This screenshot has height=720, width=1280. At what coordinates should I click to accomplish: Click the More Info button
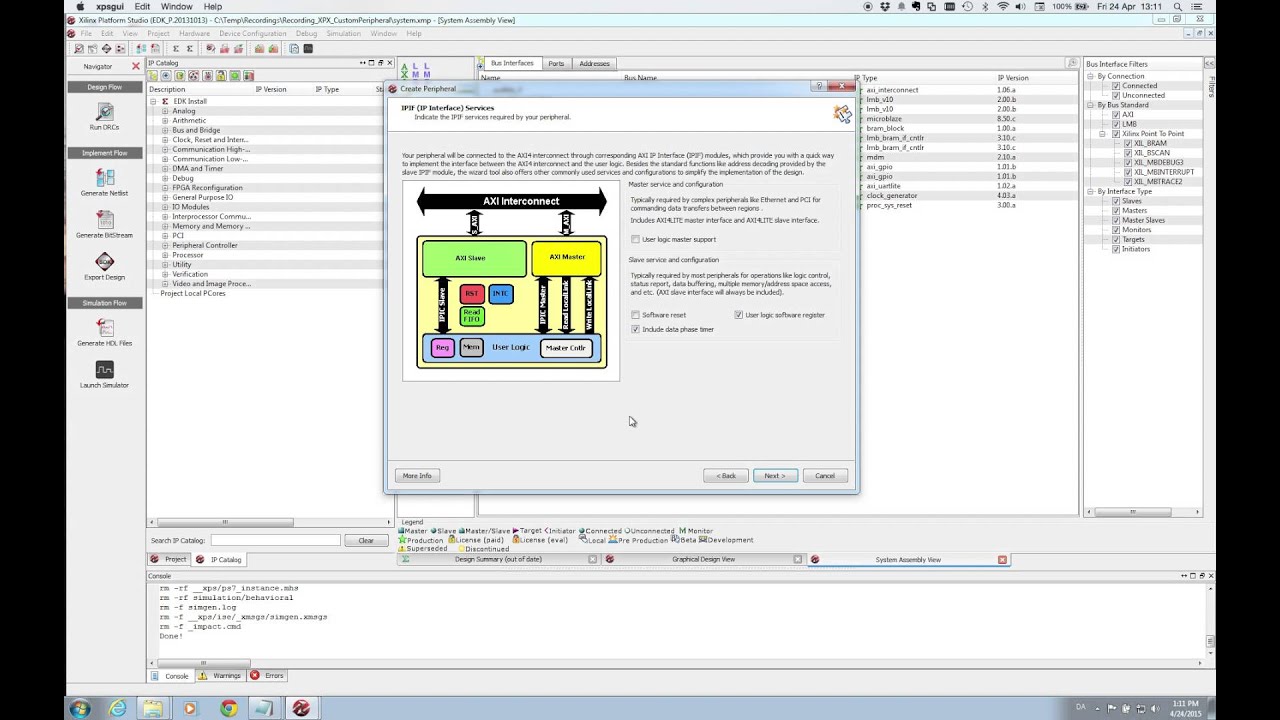(417, 476)
